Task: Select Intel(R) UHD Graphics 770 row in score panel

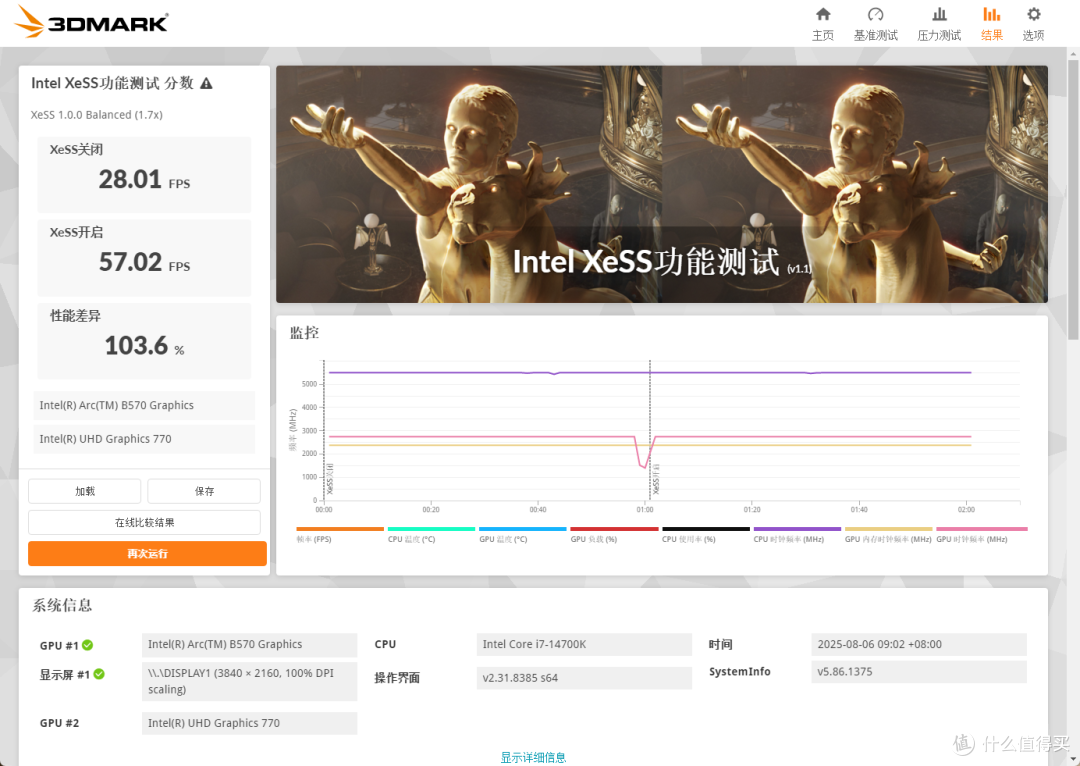Action: click(x=144, y=439)
